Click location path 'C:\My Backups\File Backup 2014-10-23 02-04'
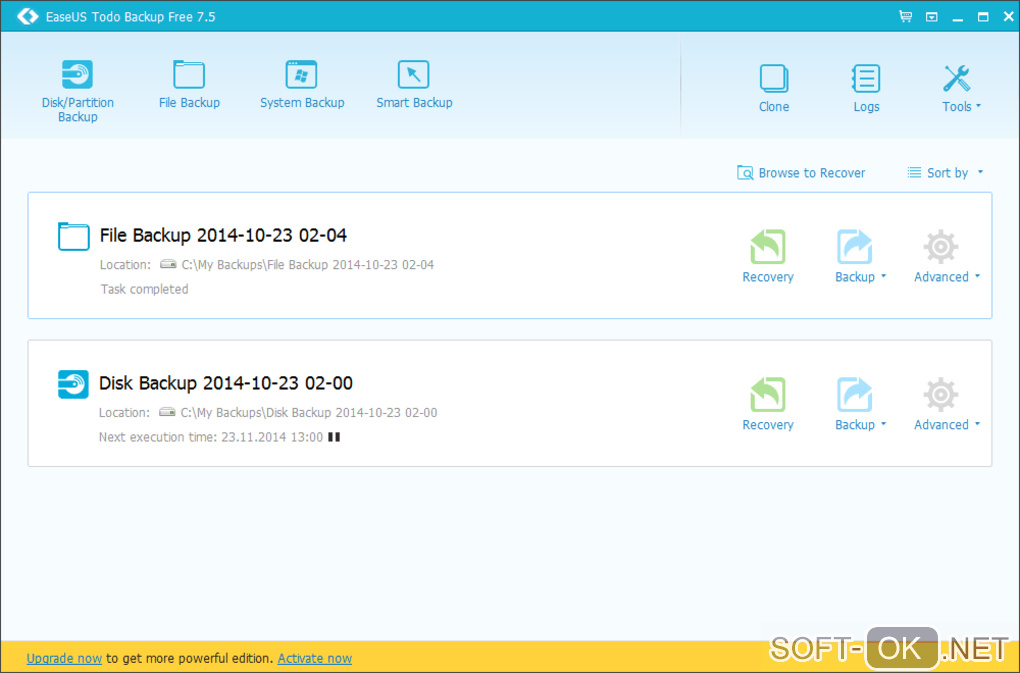1020x673 pixels. (308, 265)
